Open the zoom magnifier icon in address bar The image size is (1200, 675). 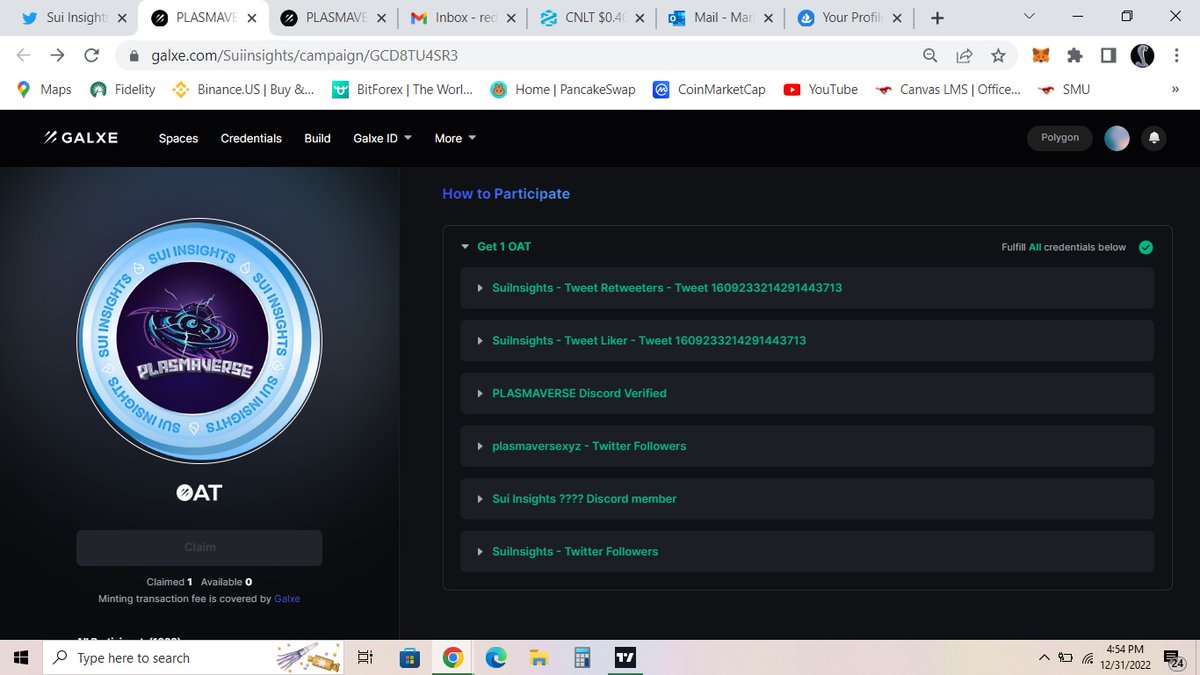coord(930,56)
